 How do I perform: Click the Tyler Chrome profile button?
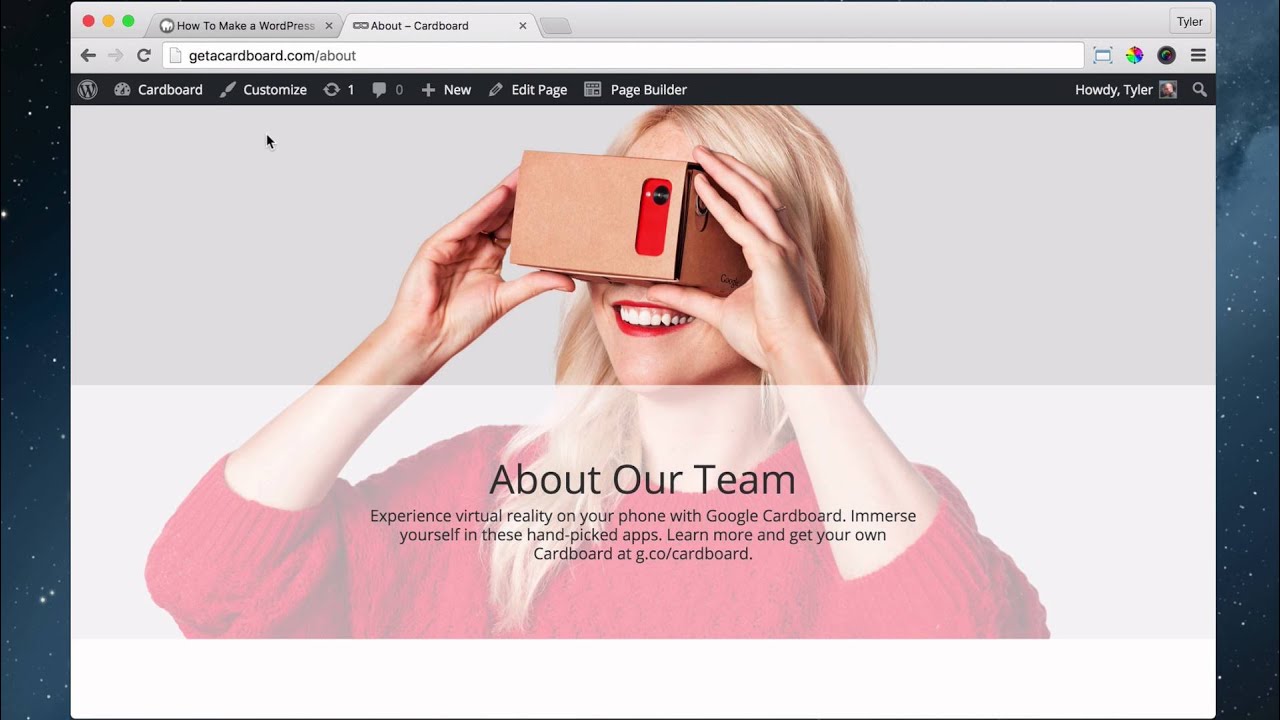(x=1190, y=22)
